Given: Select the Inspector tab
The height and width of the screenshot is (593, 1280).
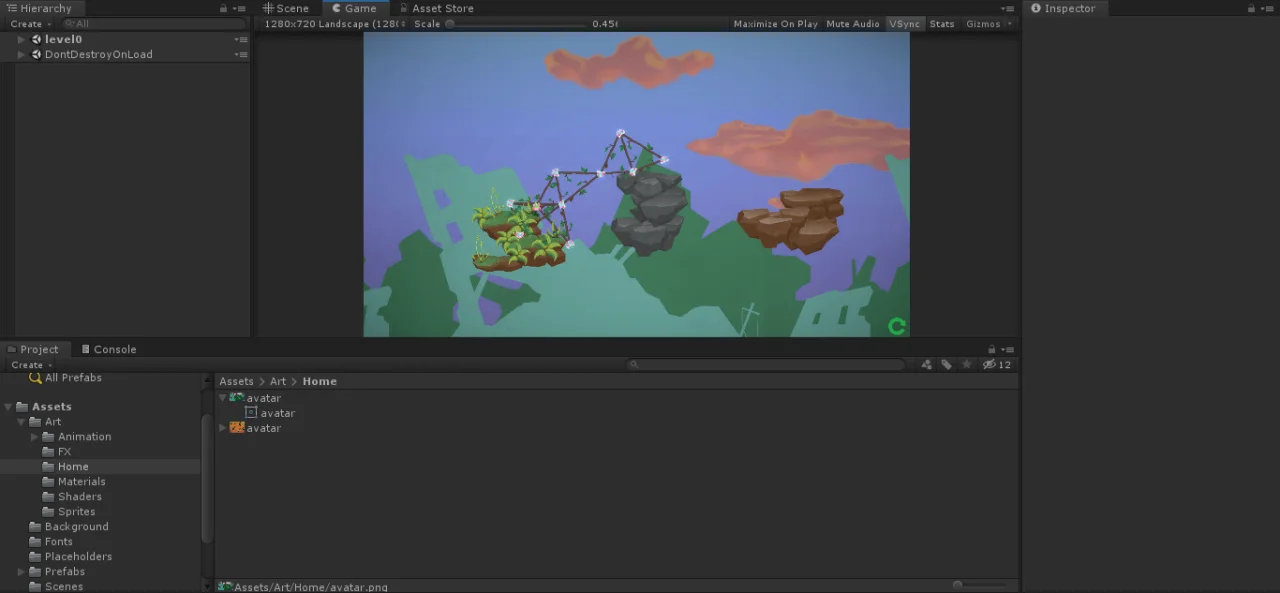Looking at the screenshot, I should coord(1063,8).
